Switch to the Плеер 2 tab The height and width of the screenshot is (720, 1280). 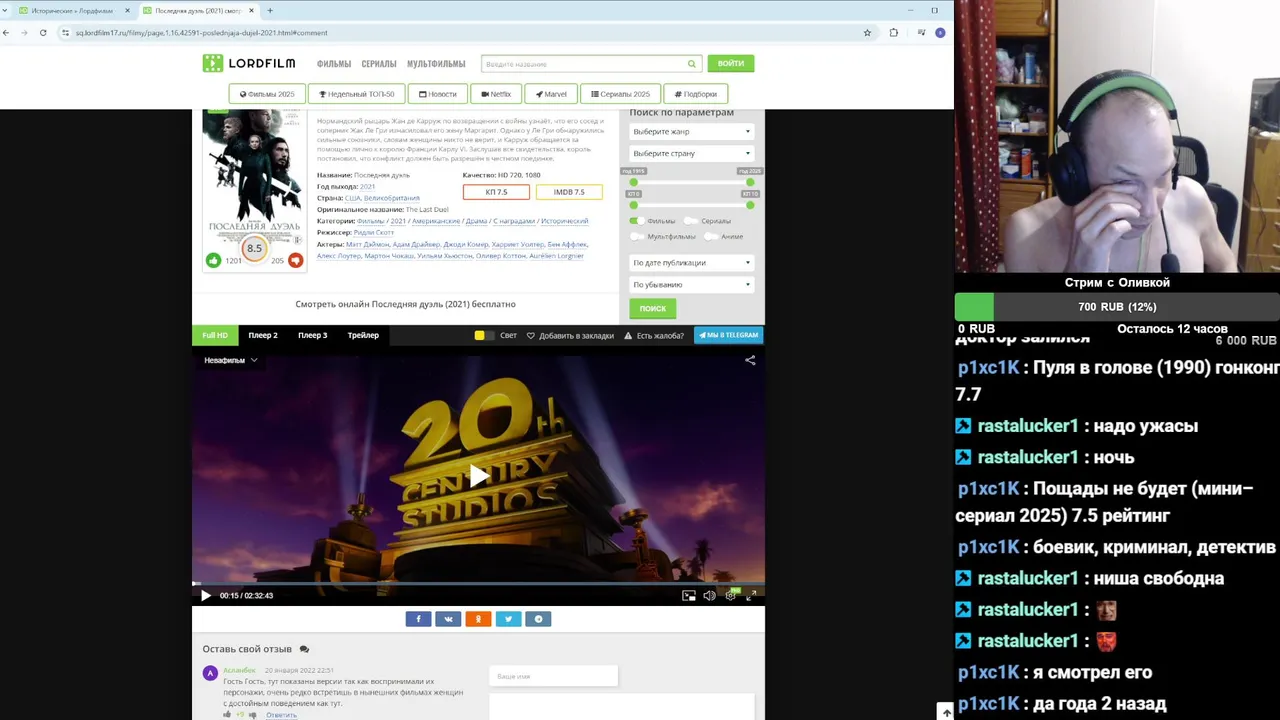click(x=263, y=335)
